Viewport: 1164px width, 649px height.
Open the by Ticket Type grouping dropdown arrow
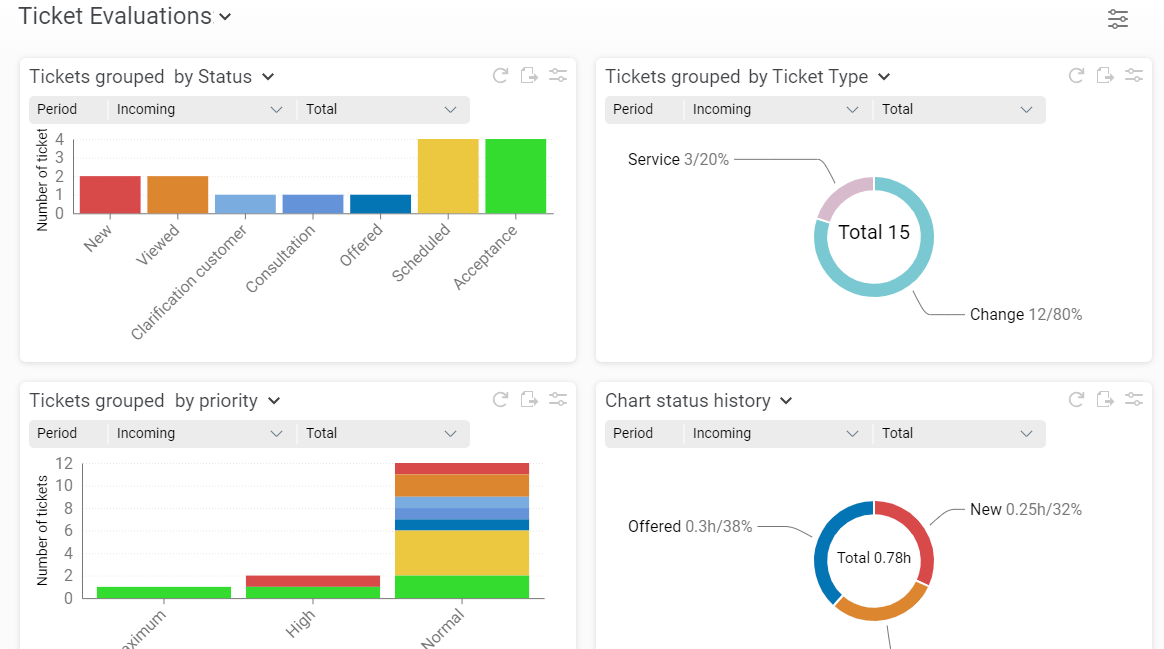tap(883, 77)
